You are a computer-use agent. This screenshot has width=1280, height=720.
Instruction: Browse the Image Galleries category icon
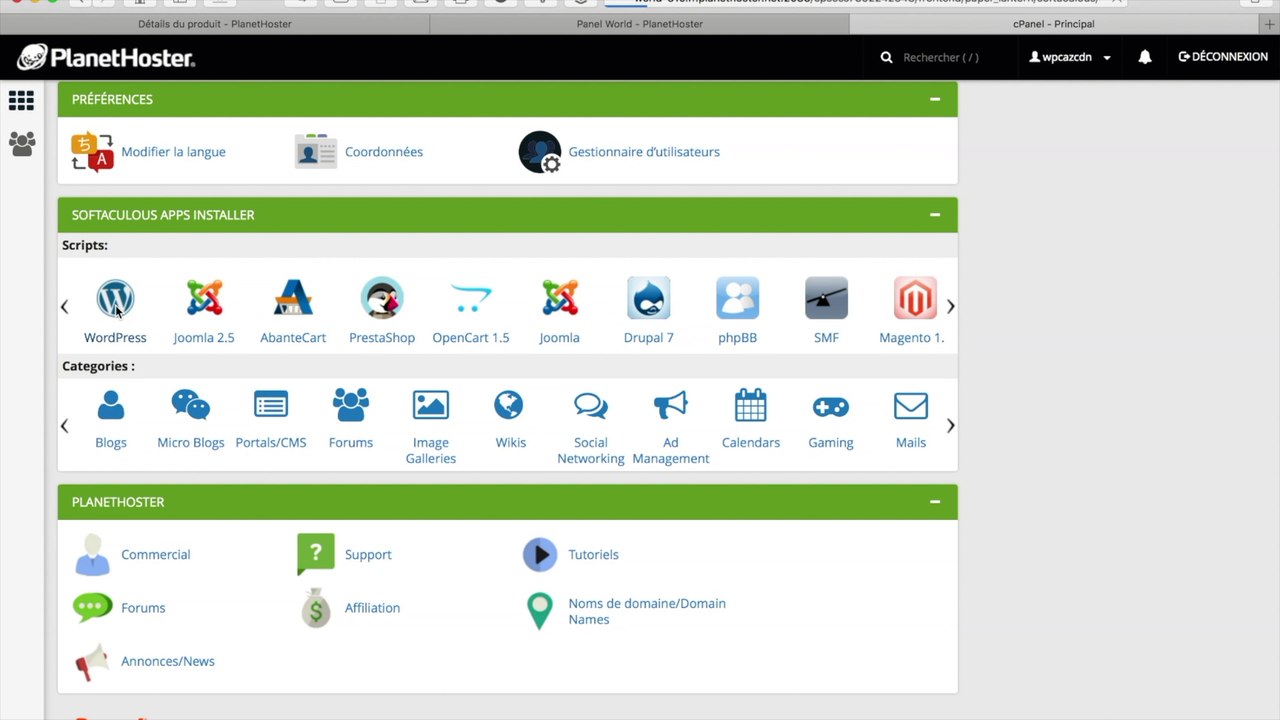tap(431, 405)
